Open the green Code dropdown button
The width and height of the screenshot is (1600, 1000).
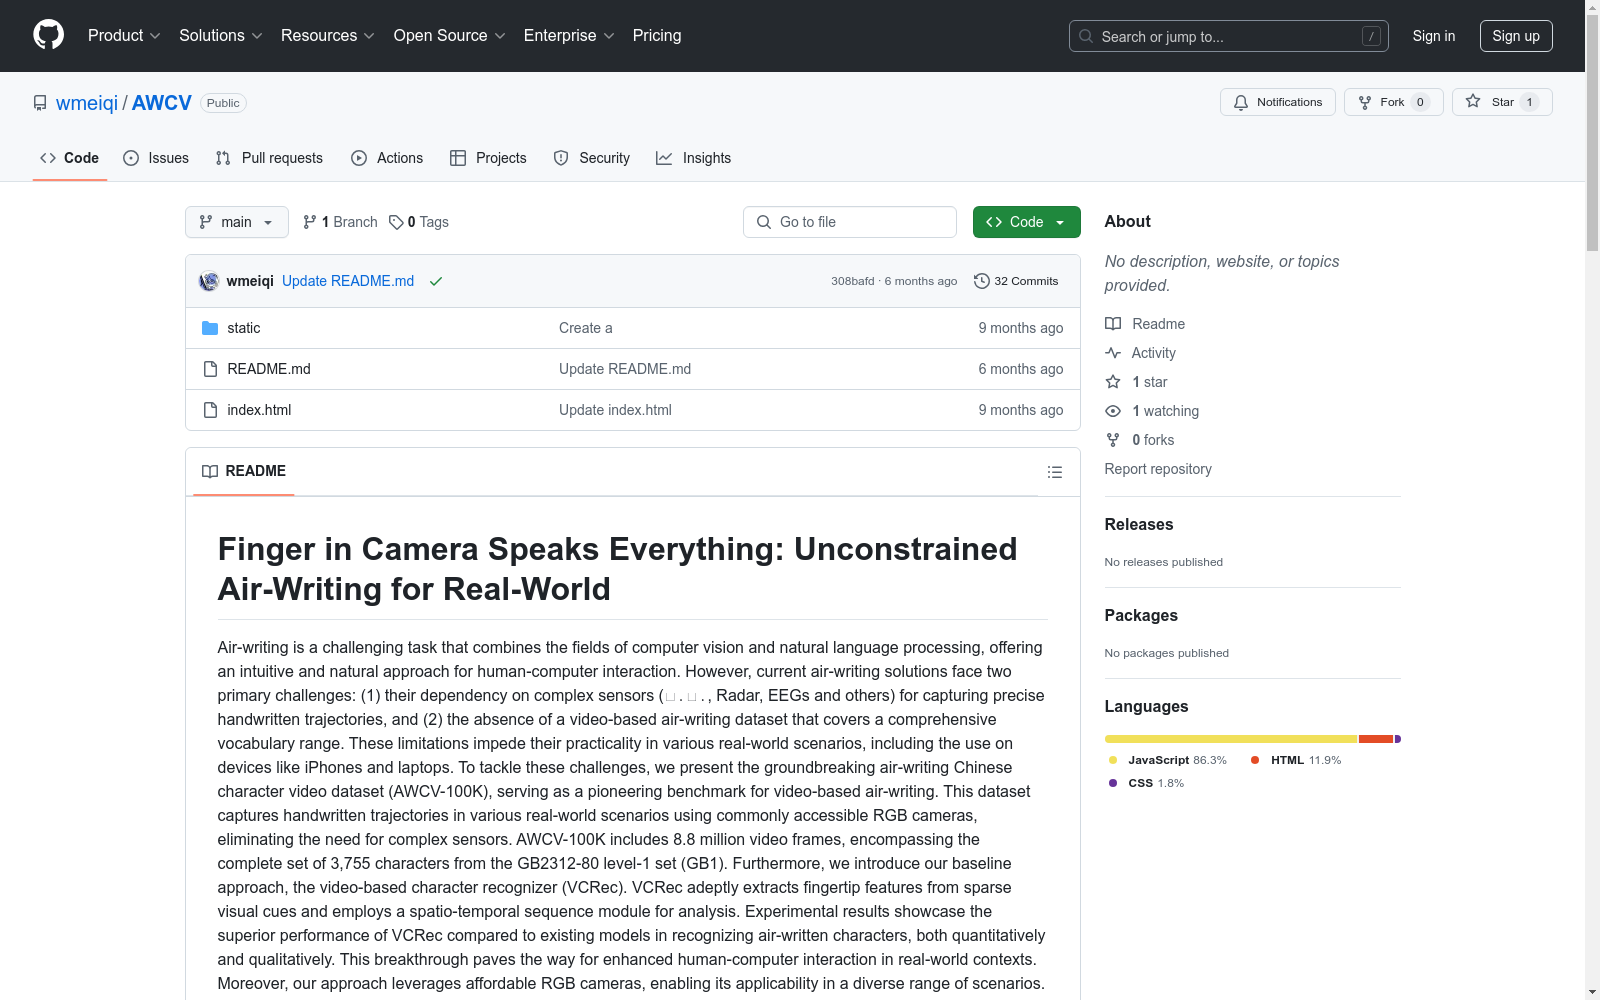pos(1026,222)
